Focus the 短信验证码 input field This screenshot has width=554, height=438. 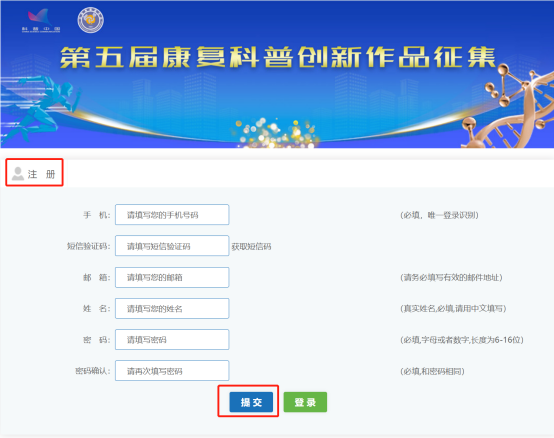point(172,245)
